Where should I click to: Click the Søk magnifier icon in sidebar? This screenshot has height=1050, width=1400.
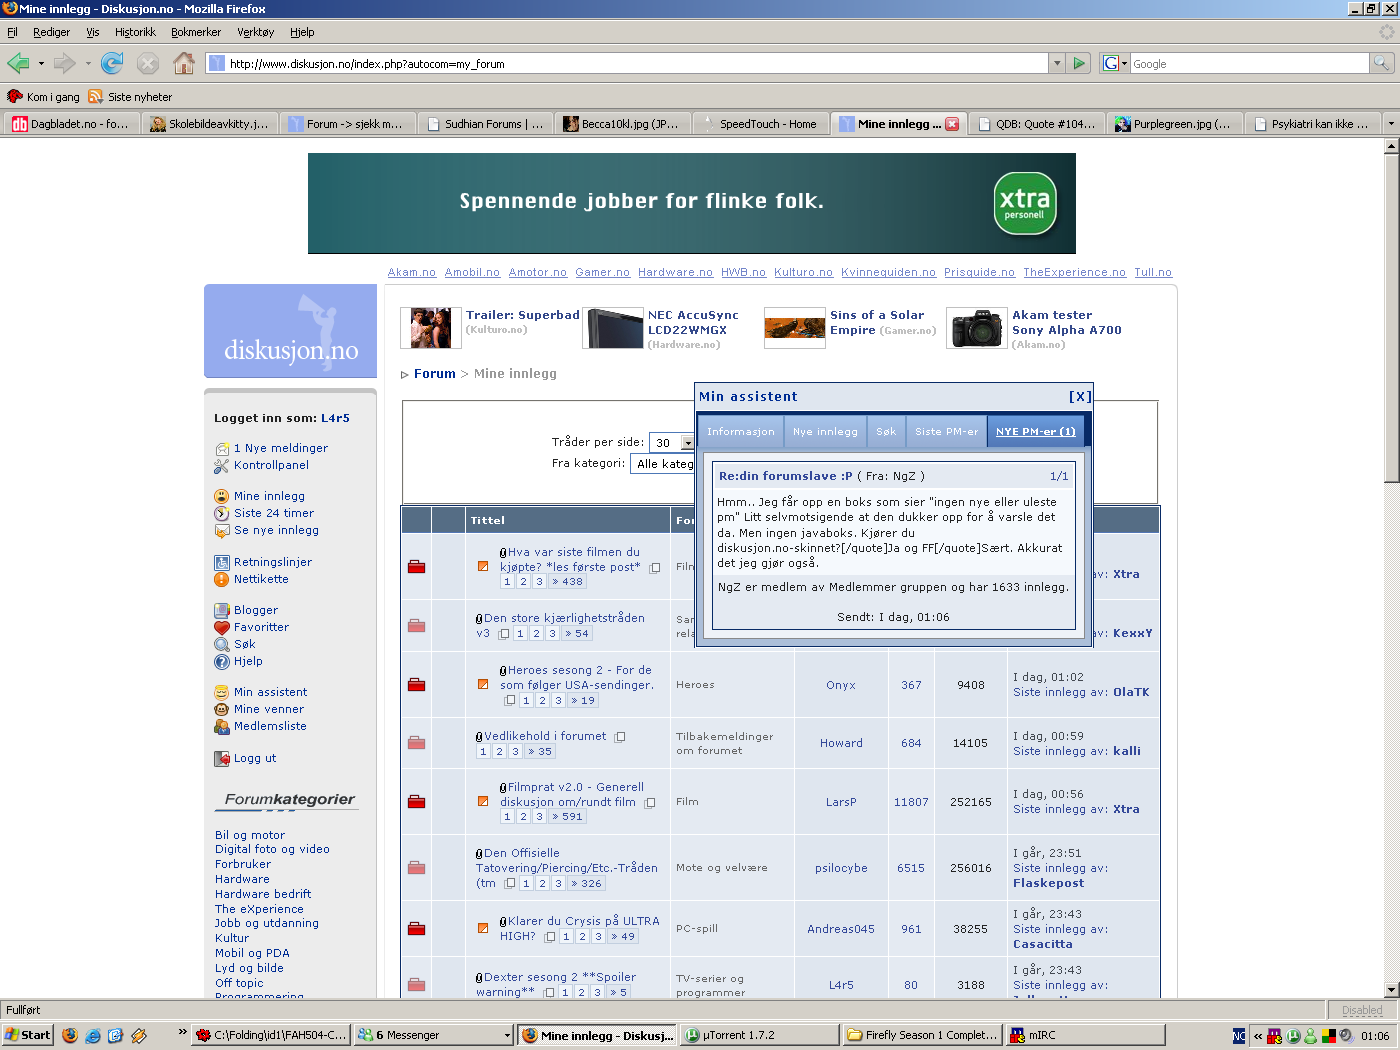pos(222,645)
